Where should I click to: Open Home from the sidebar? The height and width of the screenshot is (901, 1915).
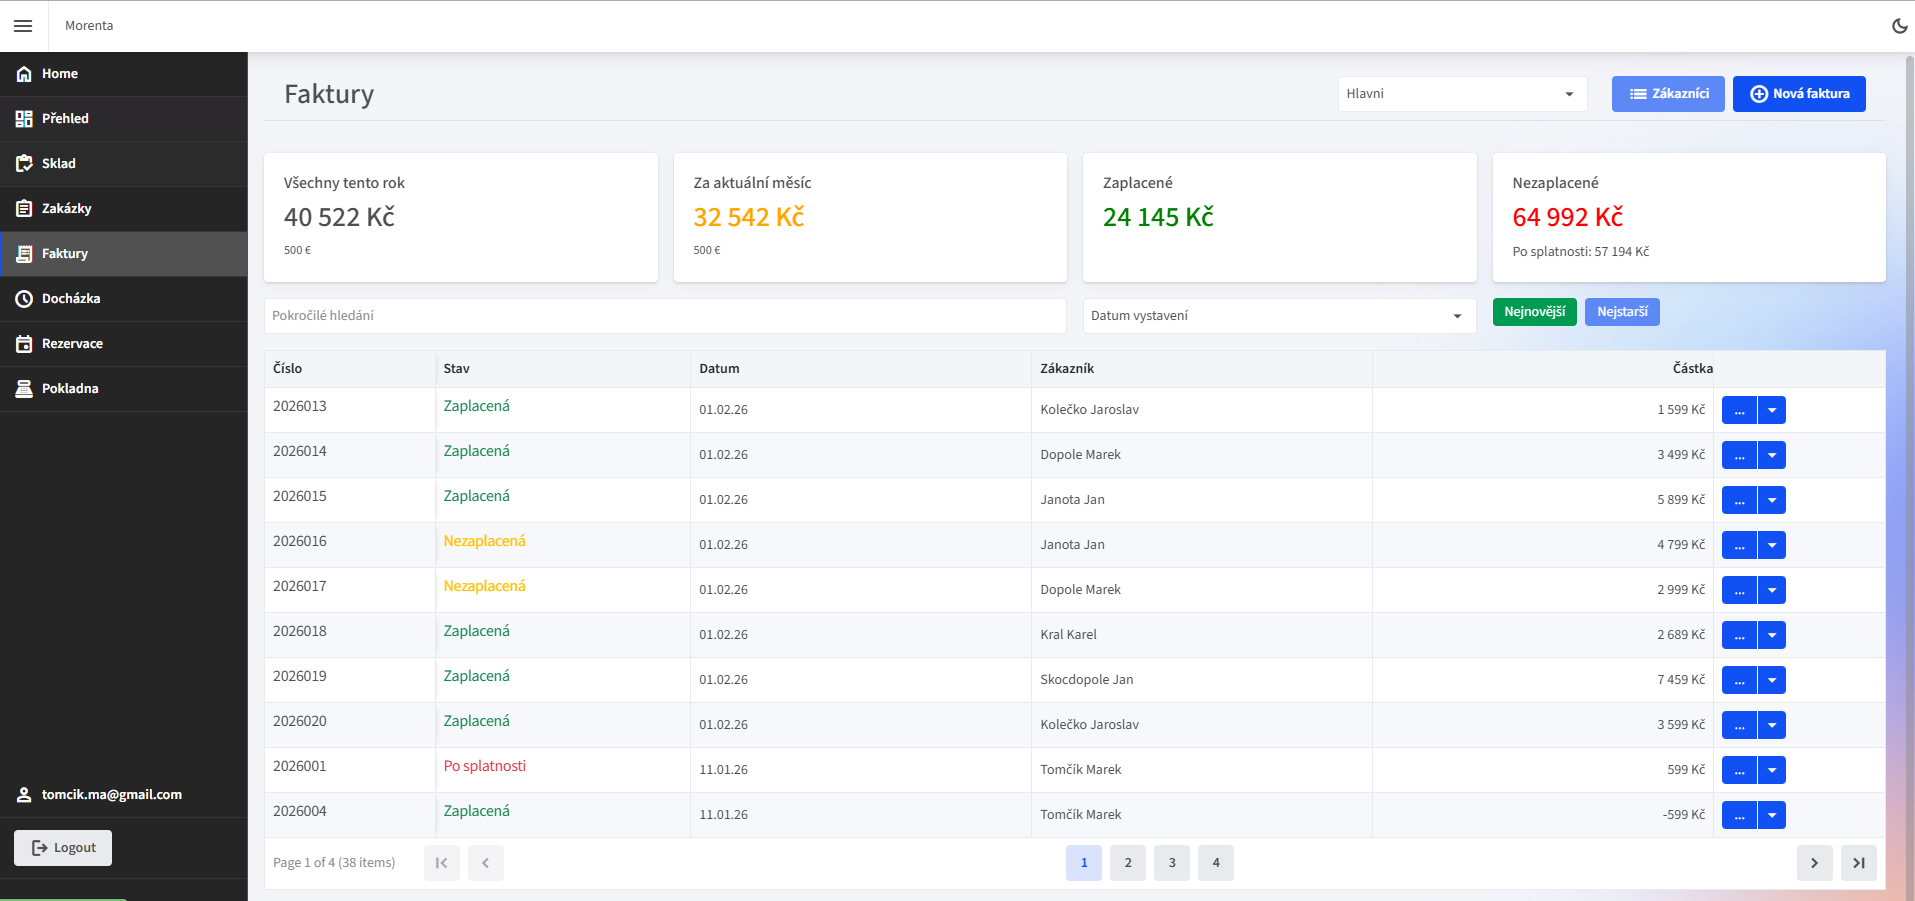coord(60,74)
